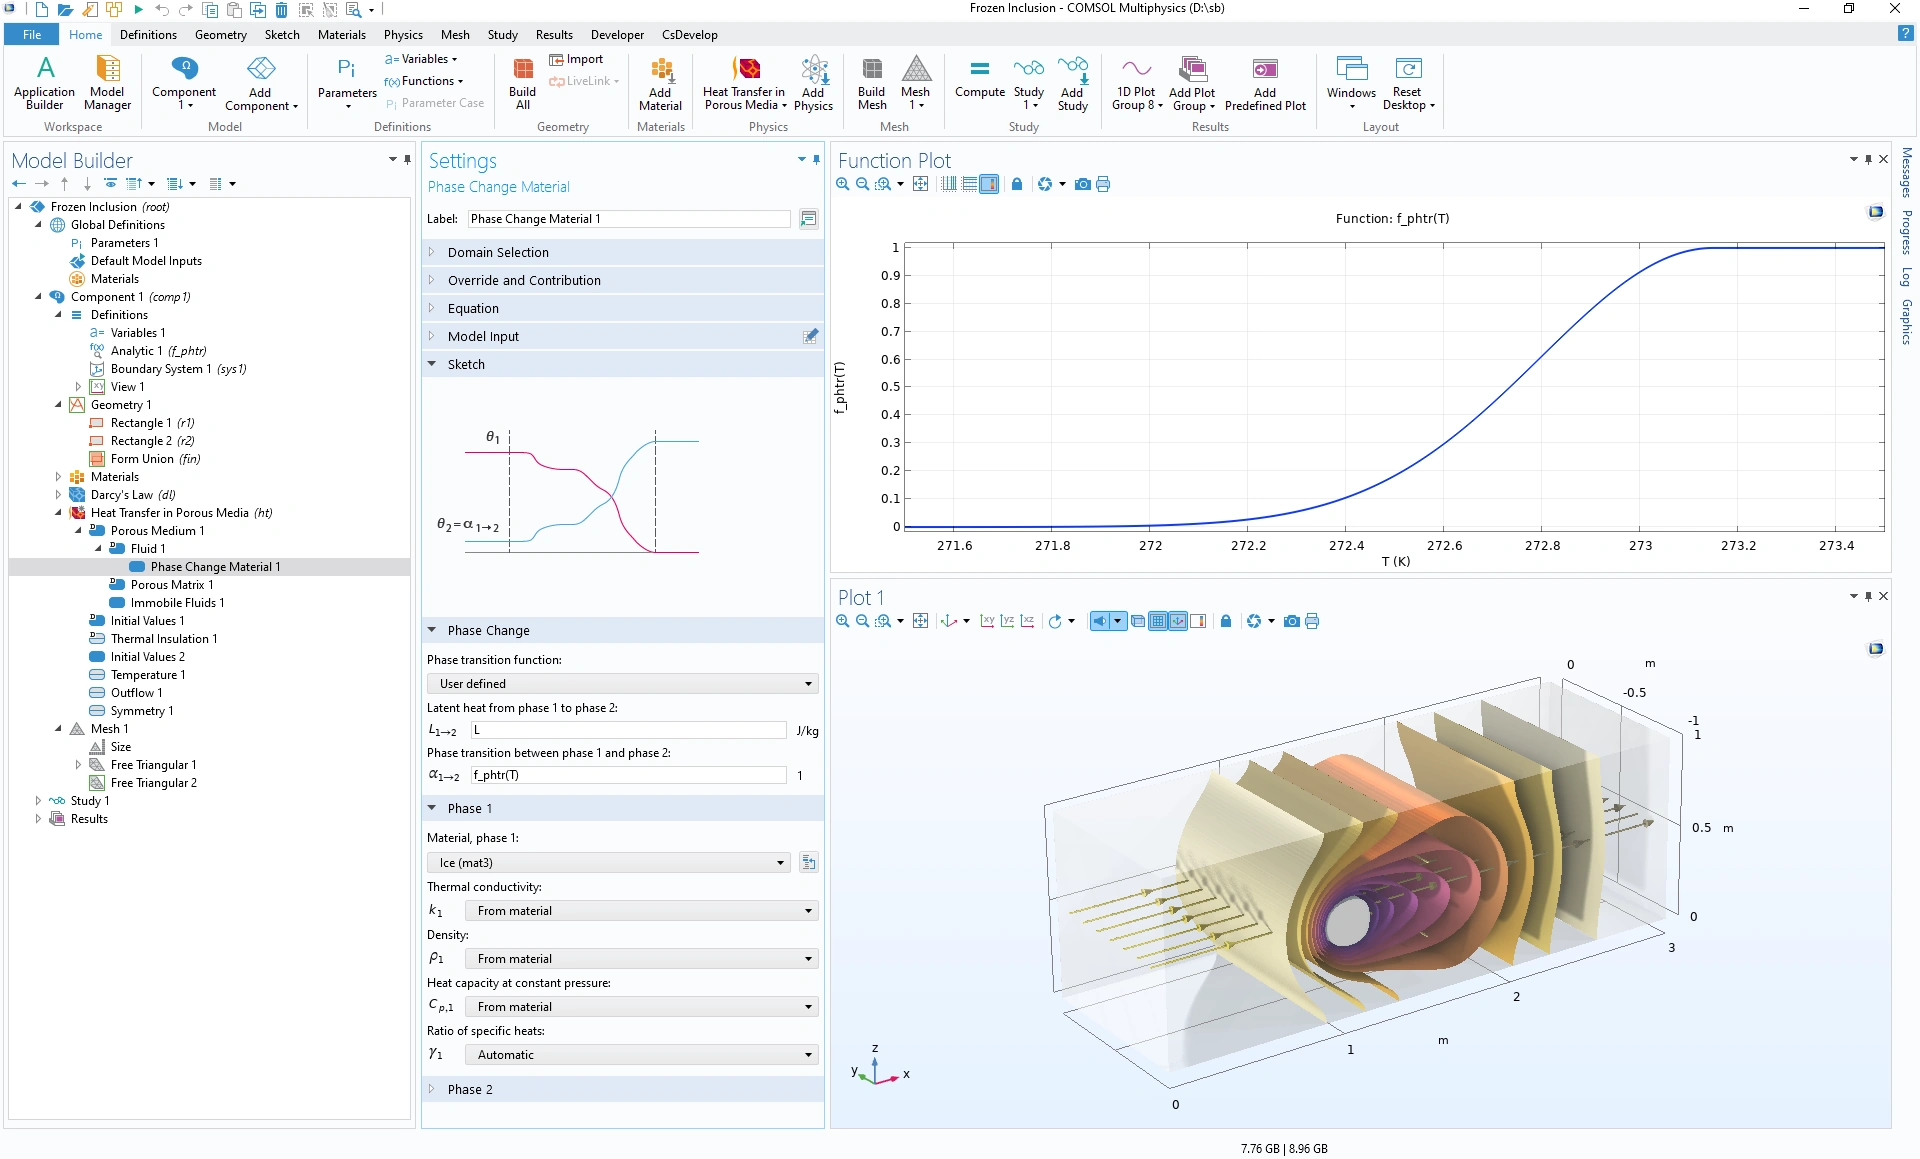
Task: Take snapshot of Function Plot
Action: (x=1082, y=184)
